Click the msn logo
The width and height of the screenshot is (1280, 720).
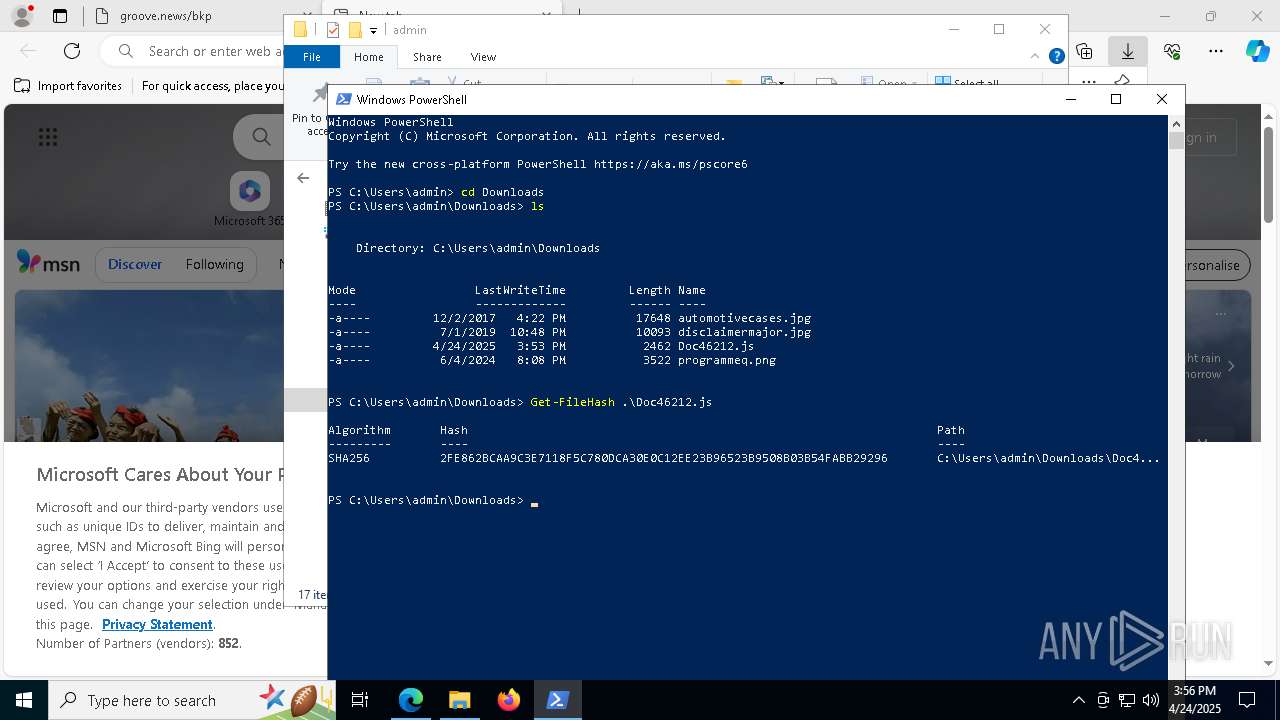[48, 263]
